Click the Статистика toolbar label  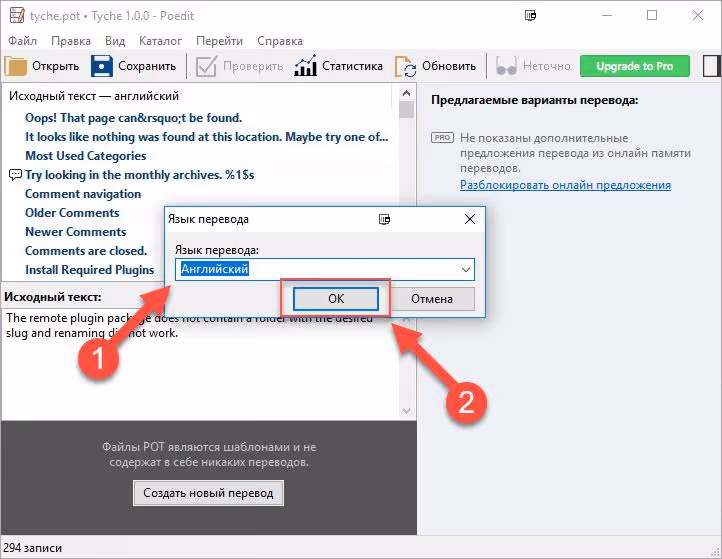(352, 66)
